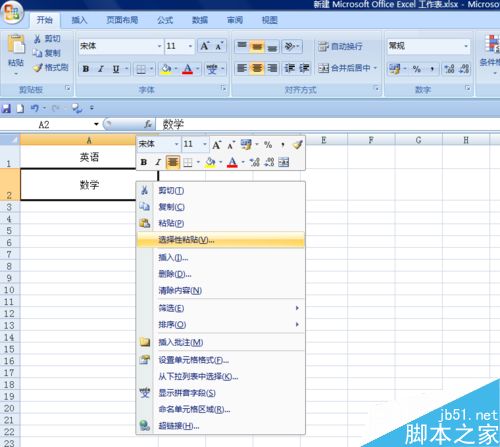Increase font size in the ribbon

tap(205, 46)
